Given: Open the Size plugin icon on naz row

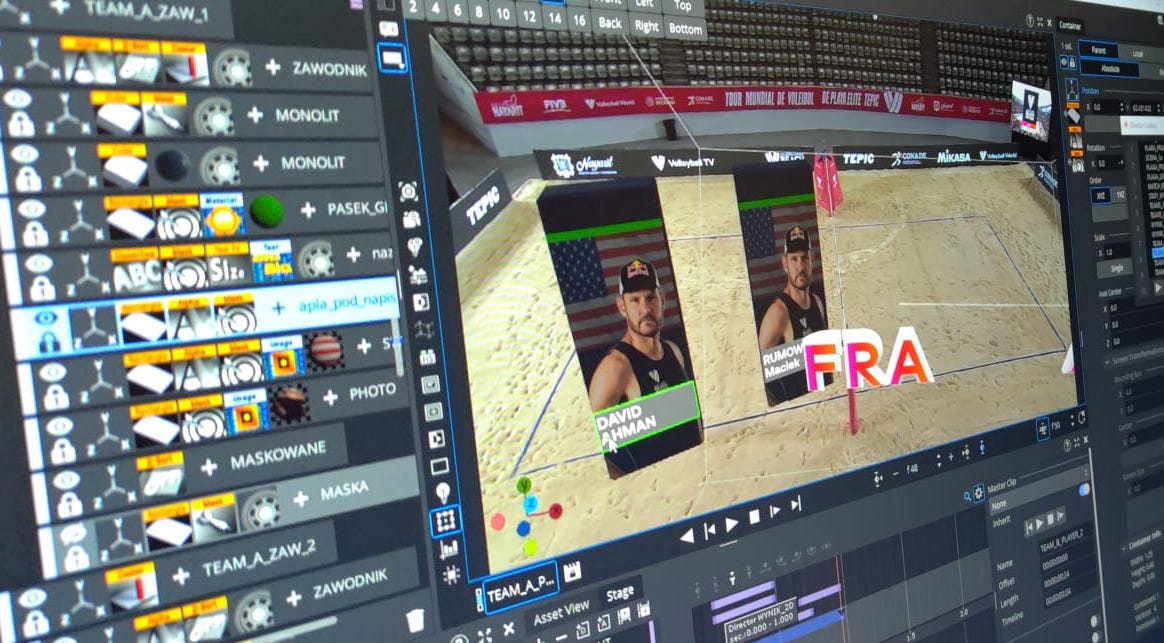Looking at the screenshot, I should pos(228,264).
